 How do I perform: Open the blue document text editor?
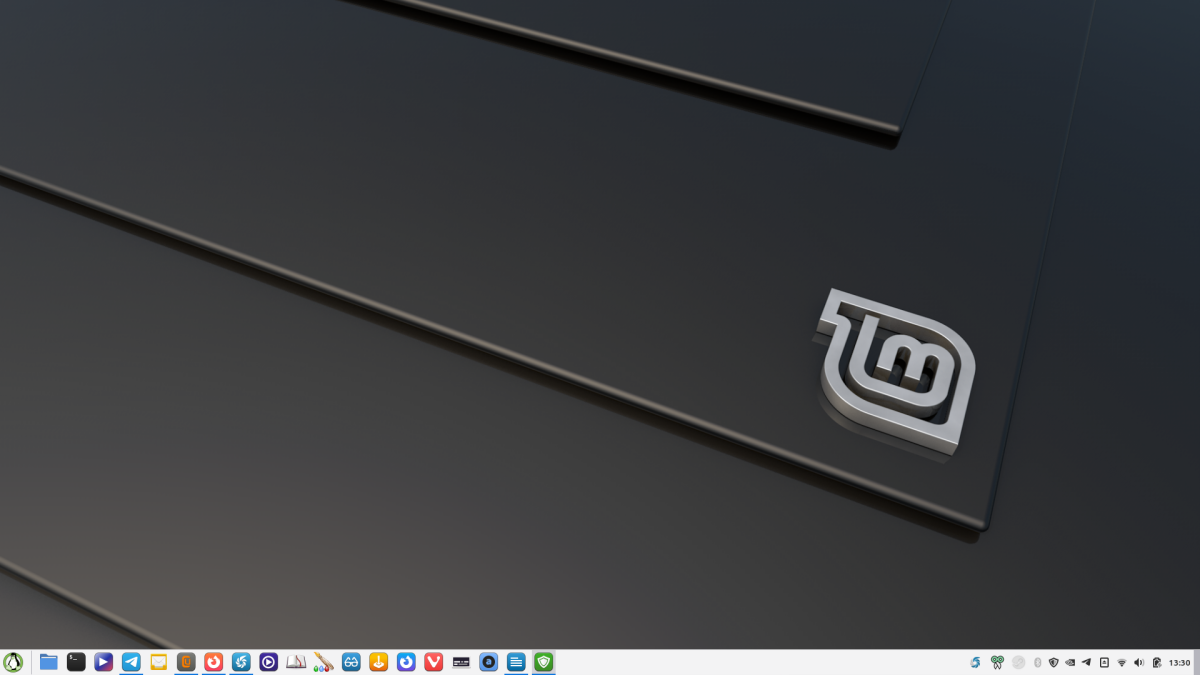(x=516, y=661)
